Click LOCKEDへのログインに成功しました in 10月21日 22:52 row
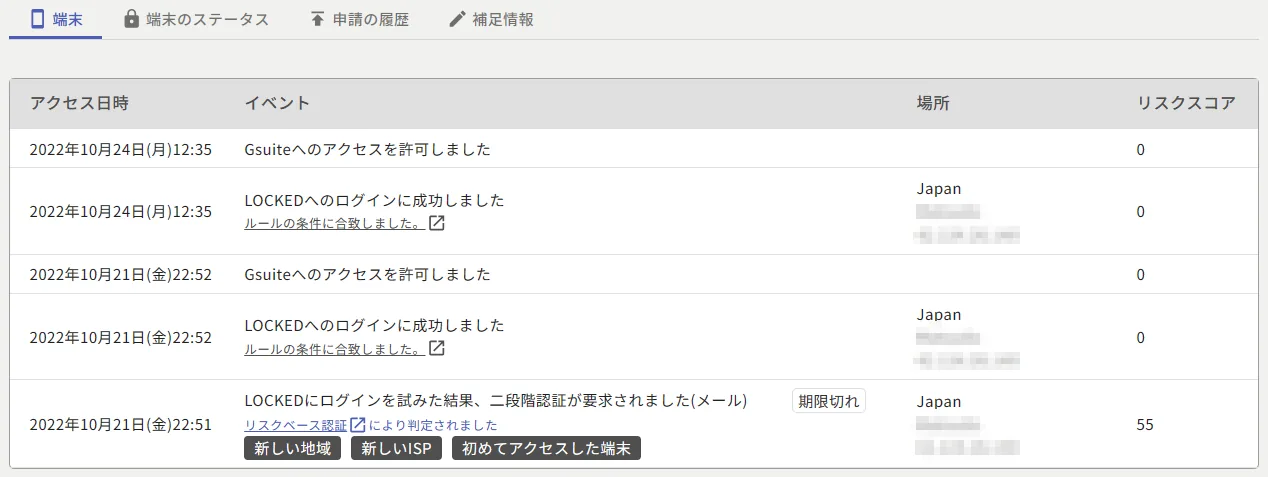The image size is (1268, 477). [x=375, y=325]
